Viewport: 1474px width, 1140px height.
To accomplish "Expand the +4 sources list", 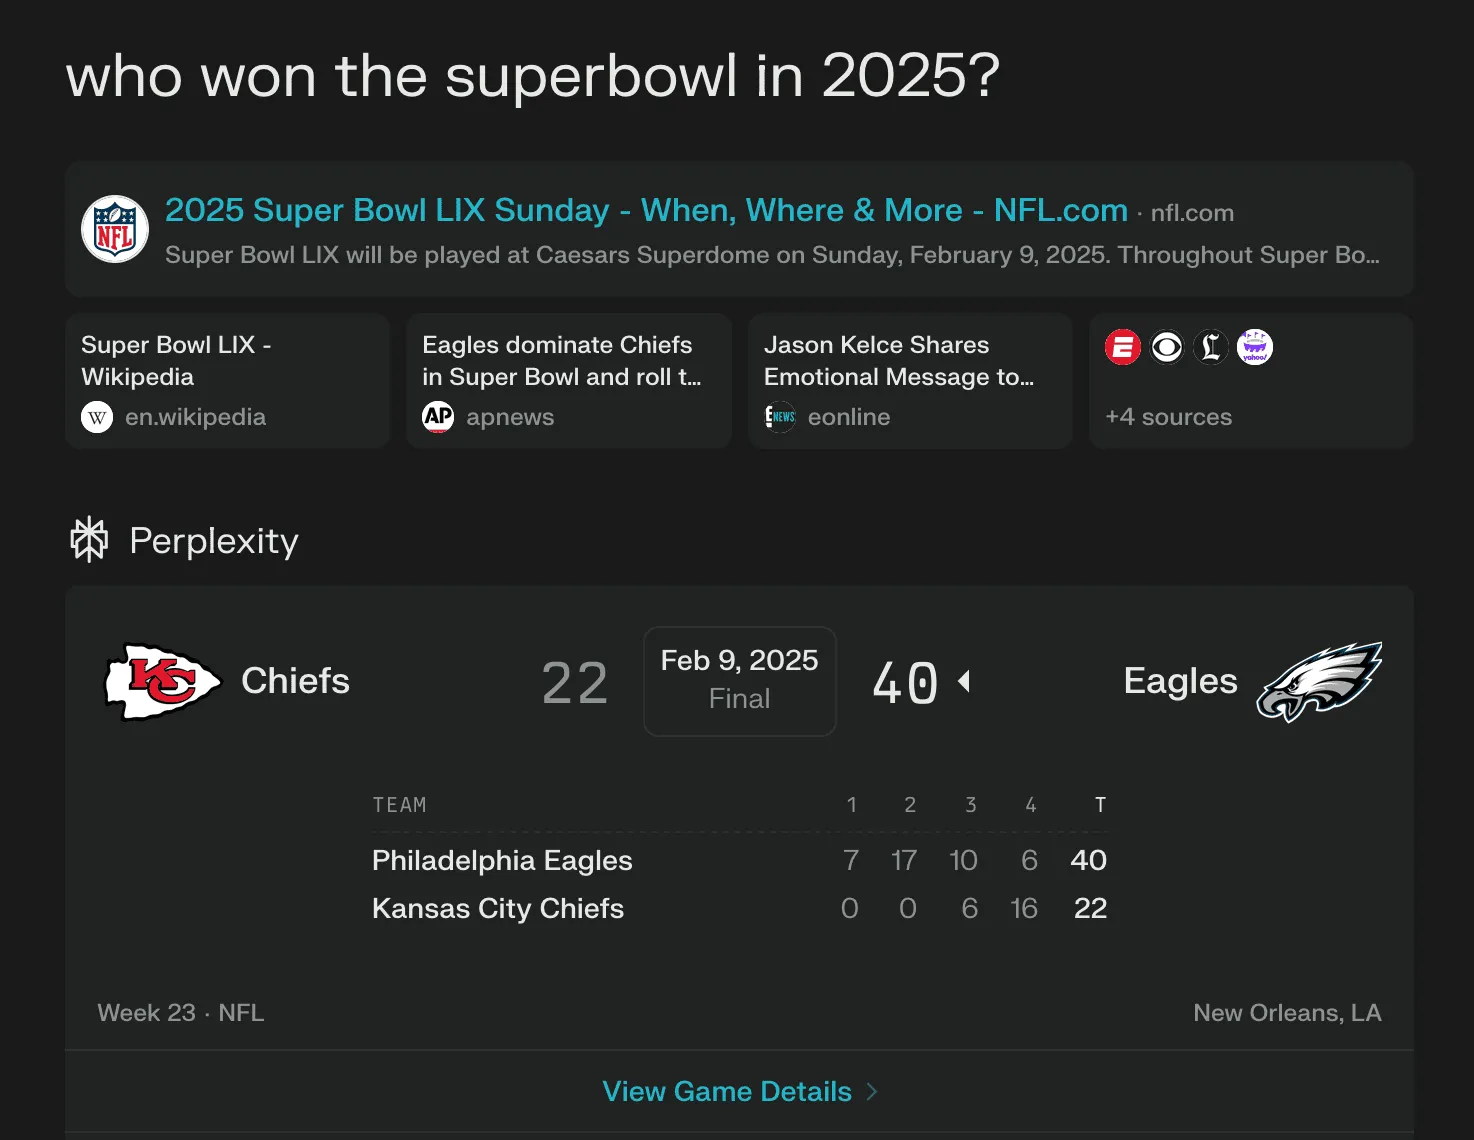I will click(x=1168, y=417).
